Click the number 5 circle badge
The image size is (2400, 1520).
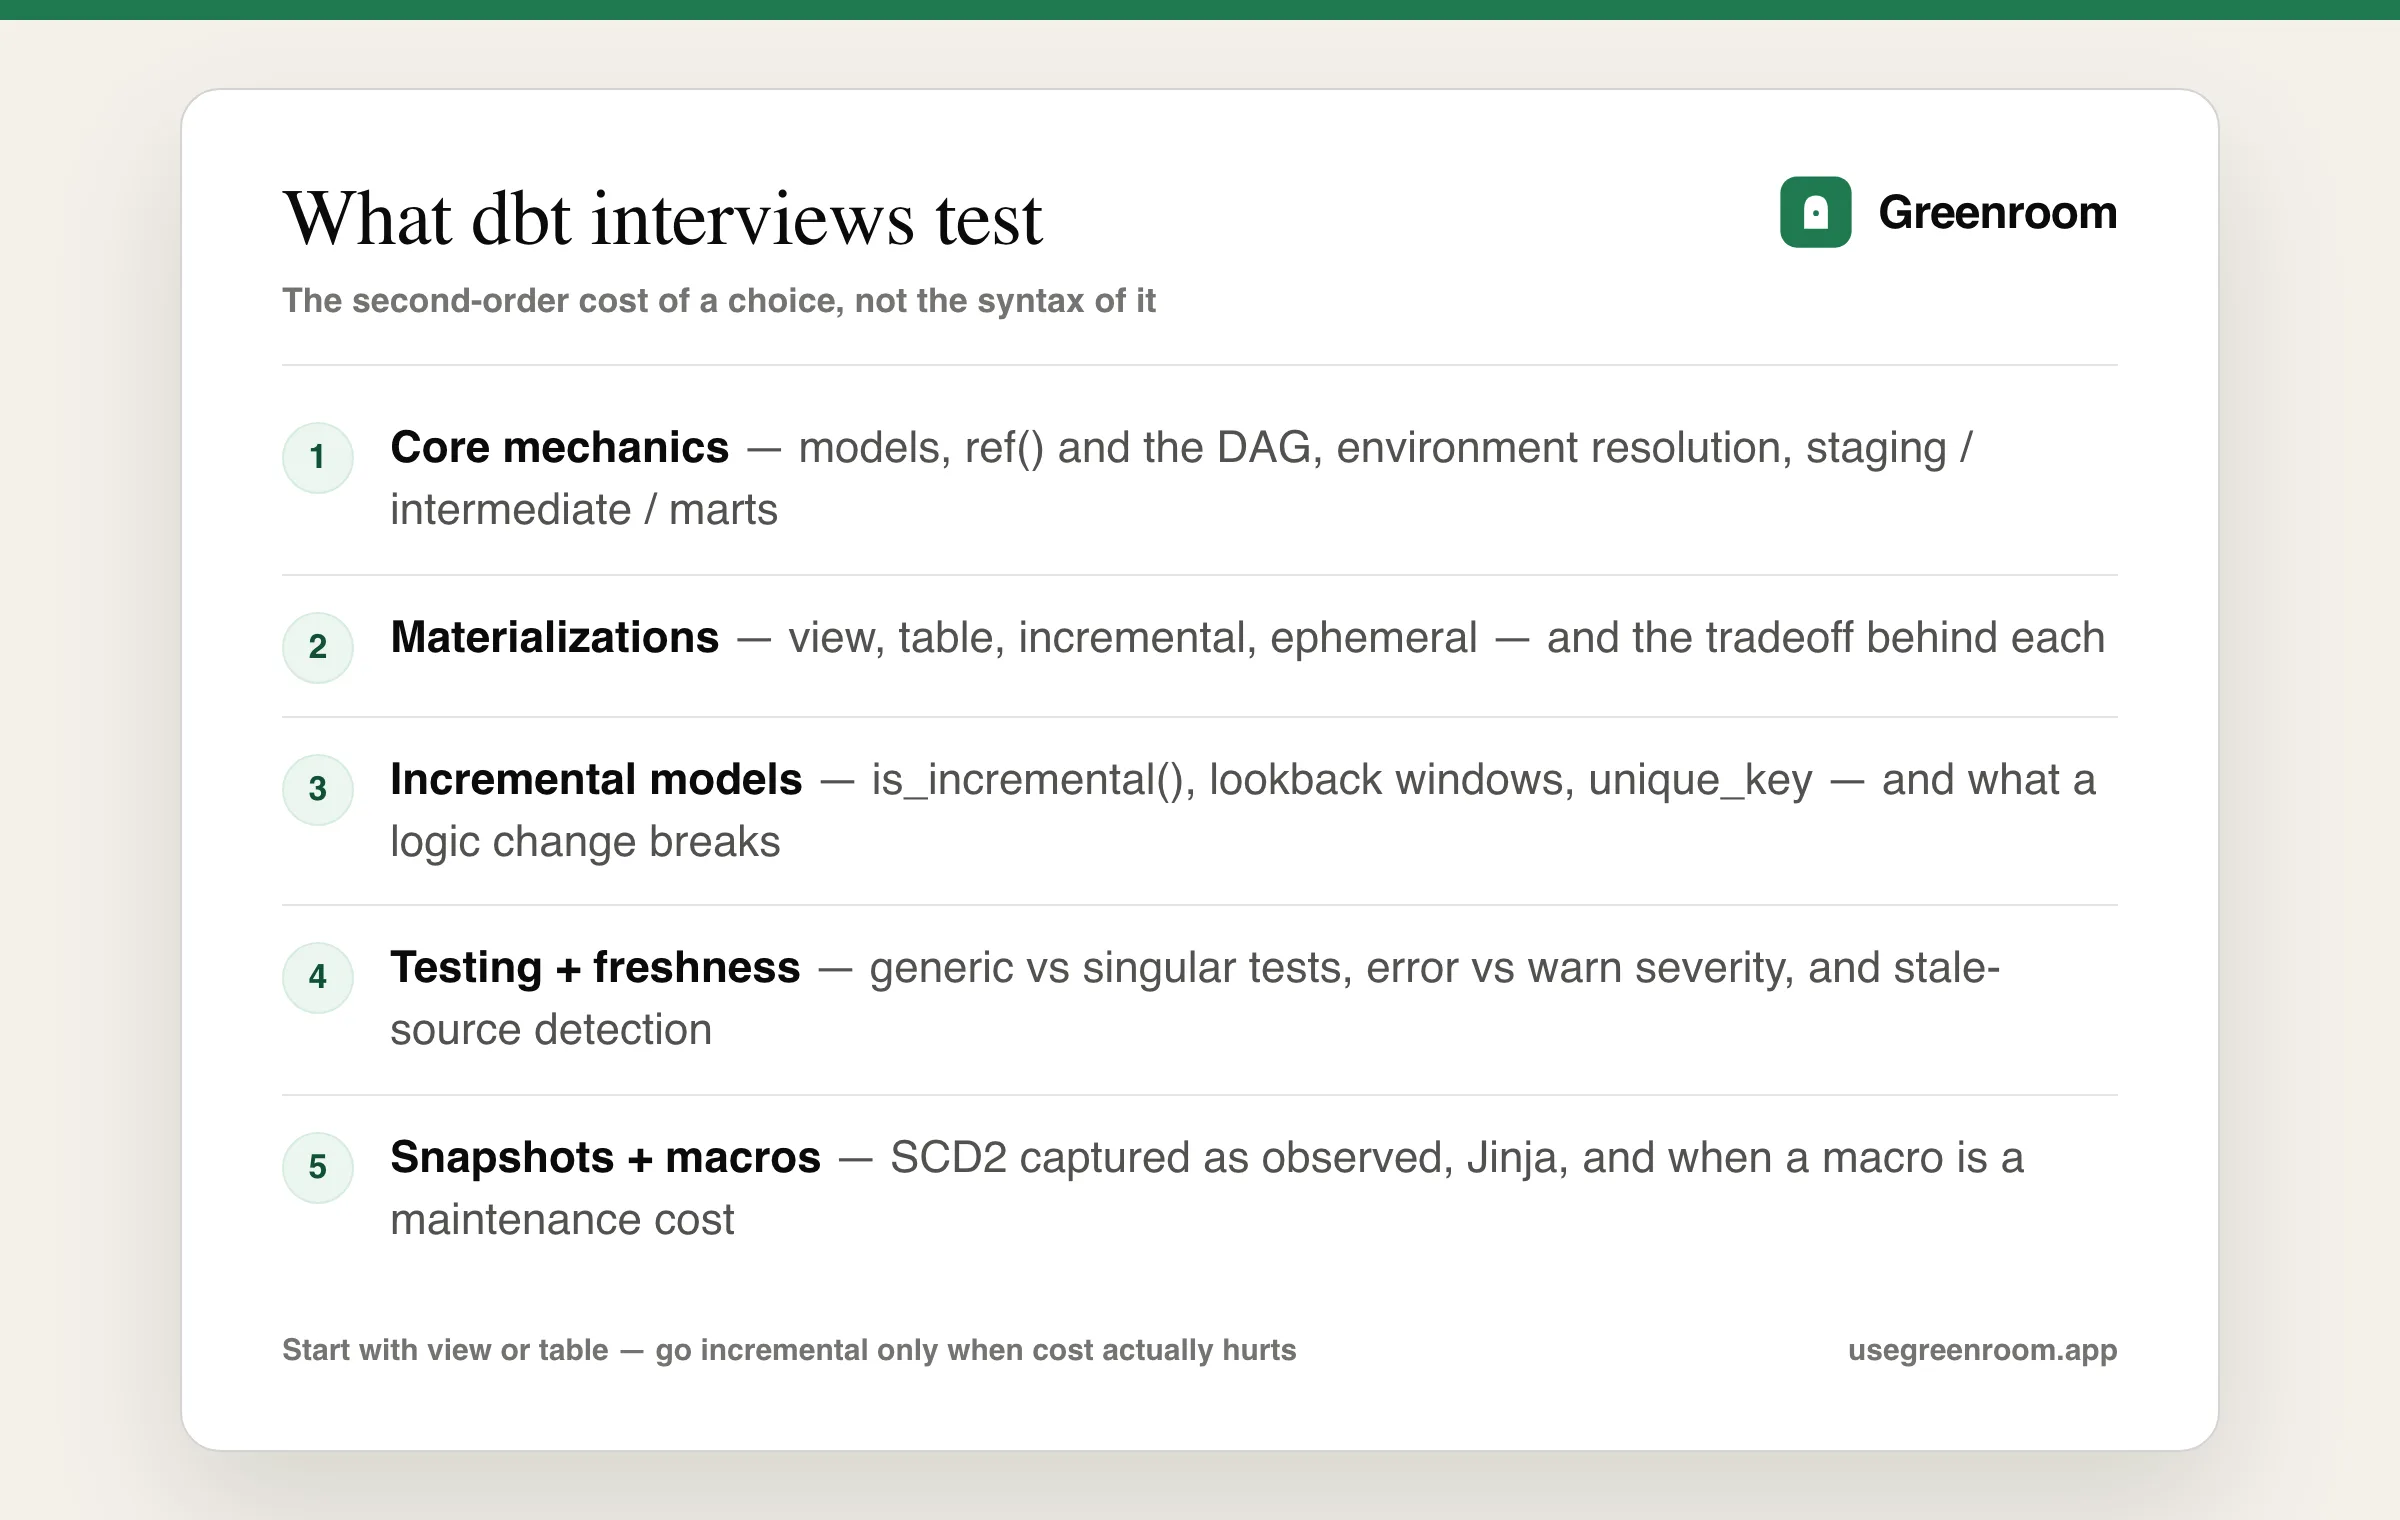318,1167
